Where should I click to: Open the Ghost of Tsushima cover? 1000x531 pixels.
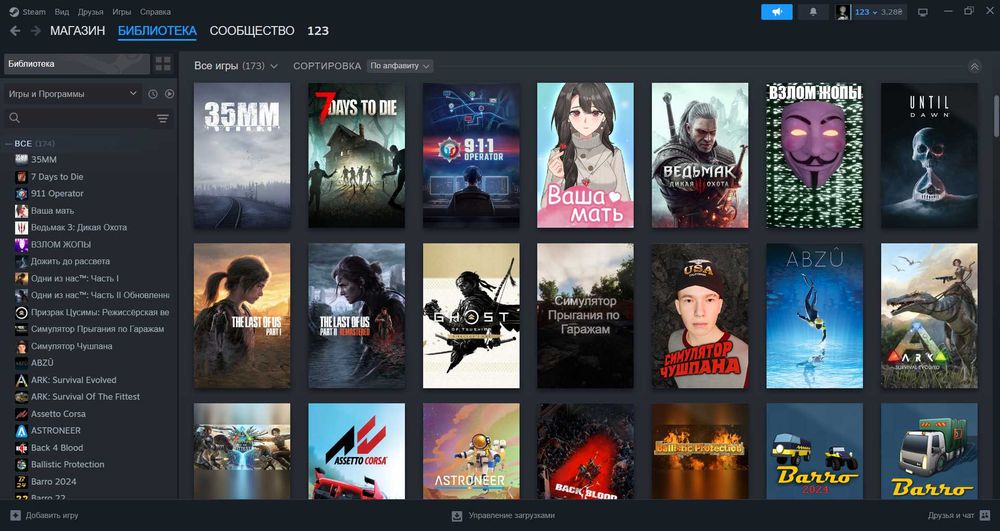(x=471, y=316)
